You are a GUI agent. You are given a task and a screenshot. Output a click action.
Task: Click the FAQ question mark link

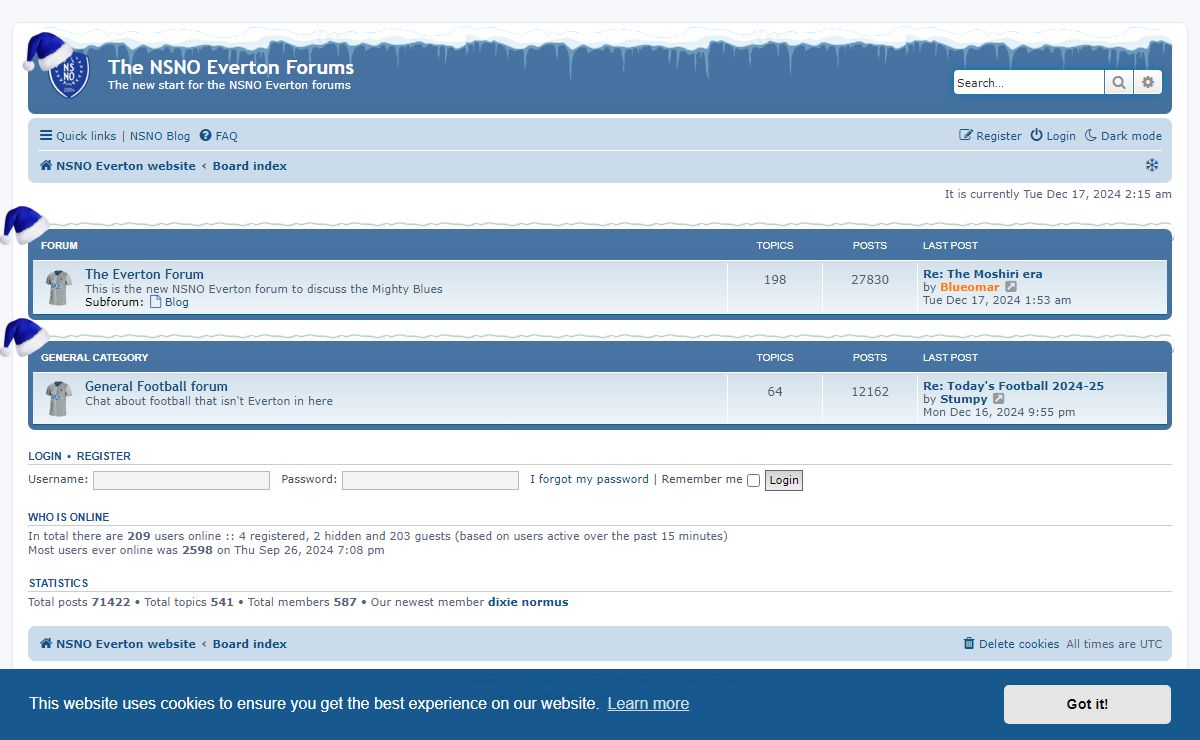(218, 136)
